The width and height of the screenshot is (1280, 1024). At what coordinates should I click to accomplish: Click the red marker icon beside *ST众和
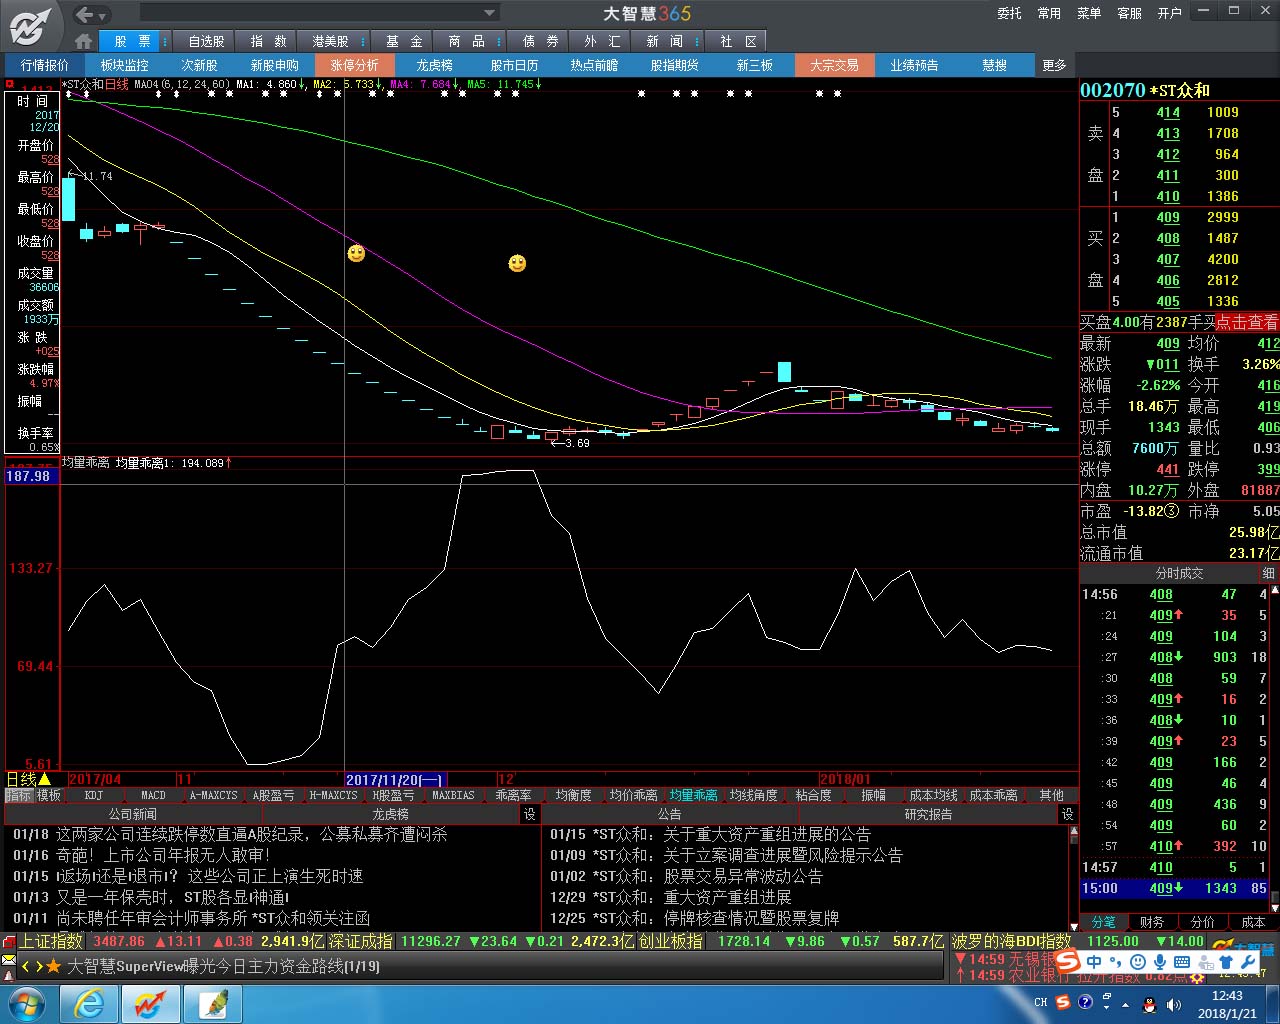tap(10, 84)
